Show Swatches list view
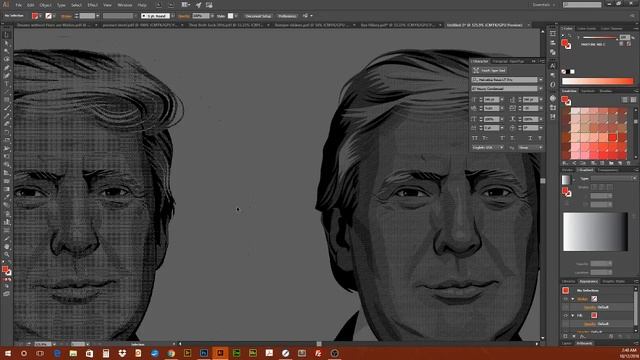The width and height of the screenshot is (640, 360). pos(625,100)
